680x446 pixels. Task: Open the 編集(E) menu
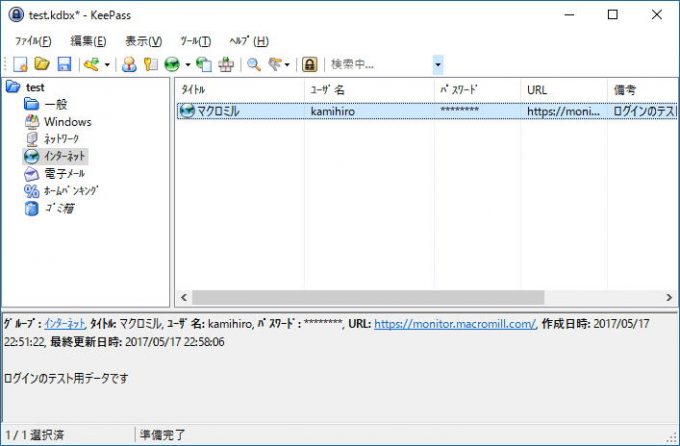pyautogui.click(x=88, y=41)
